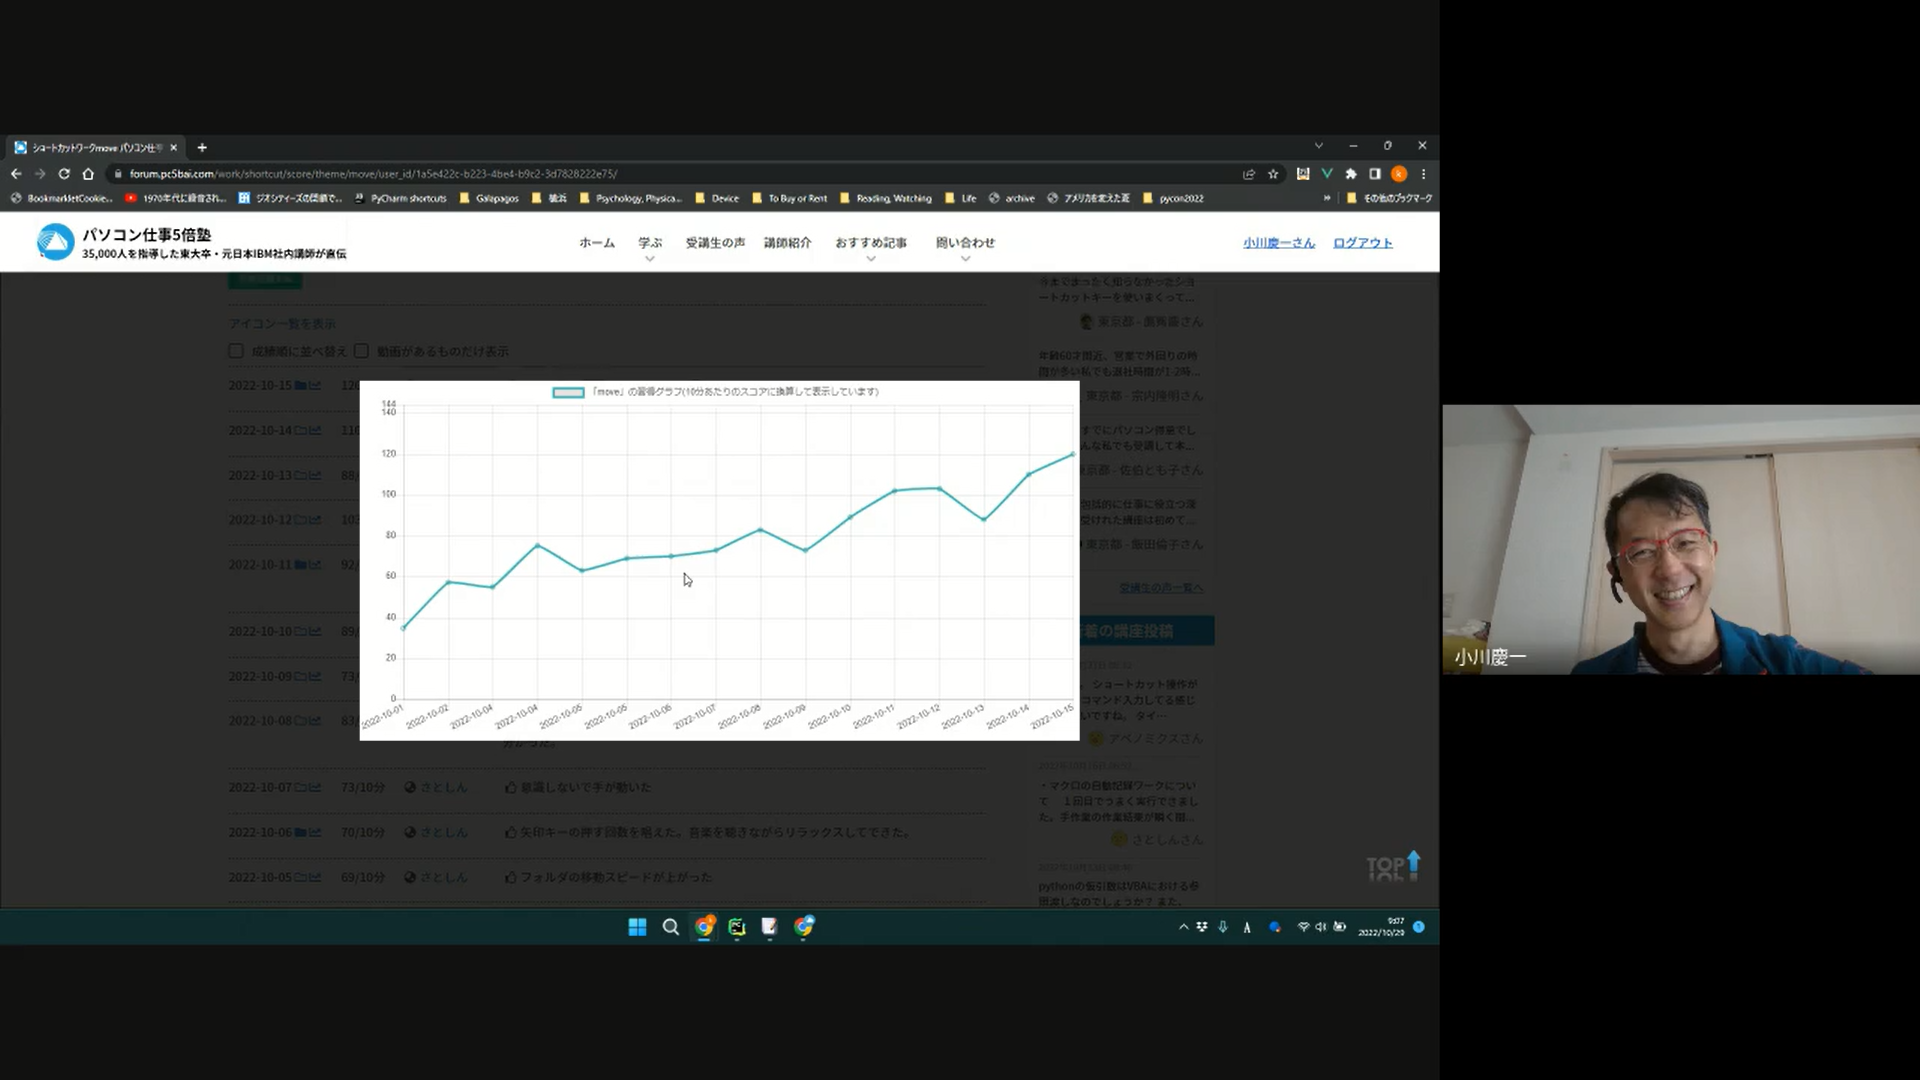Click the share page icon in address bar

pyautogui.click(x=1249, y=174)
